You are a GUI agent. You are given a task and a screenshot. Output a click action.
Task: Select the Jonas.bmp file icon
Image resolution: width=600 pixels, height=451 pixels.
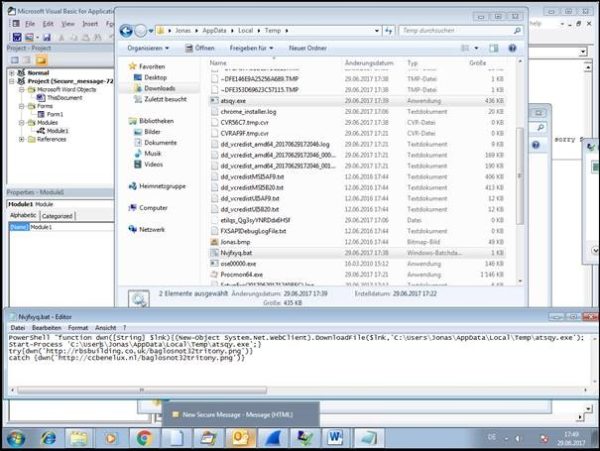(214, 242)
